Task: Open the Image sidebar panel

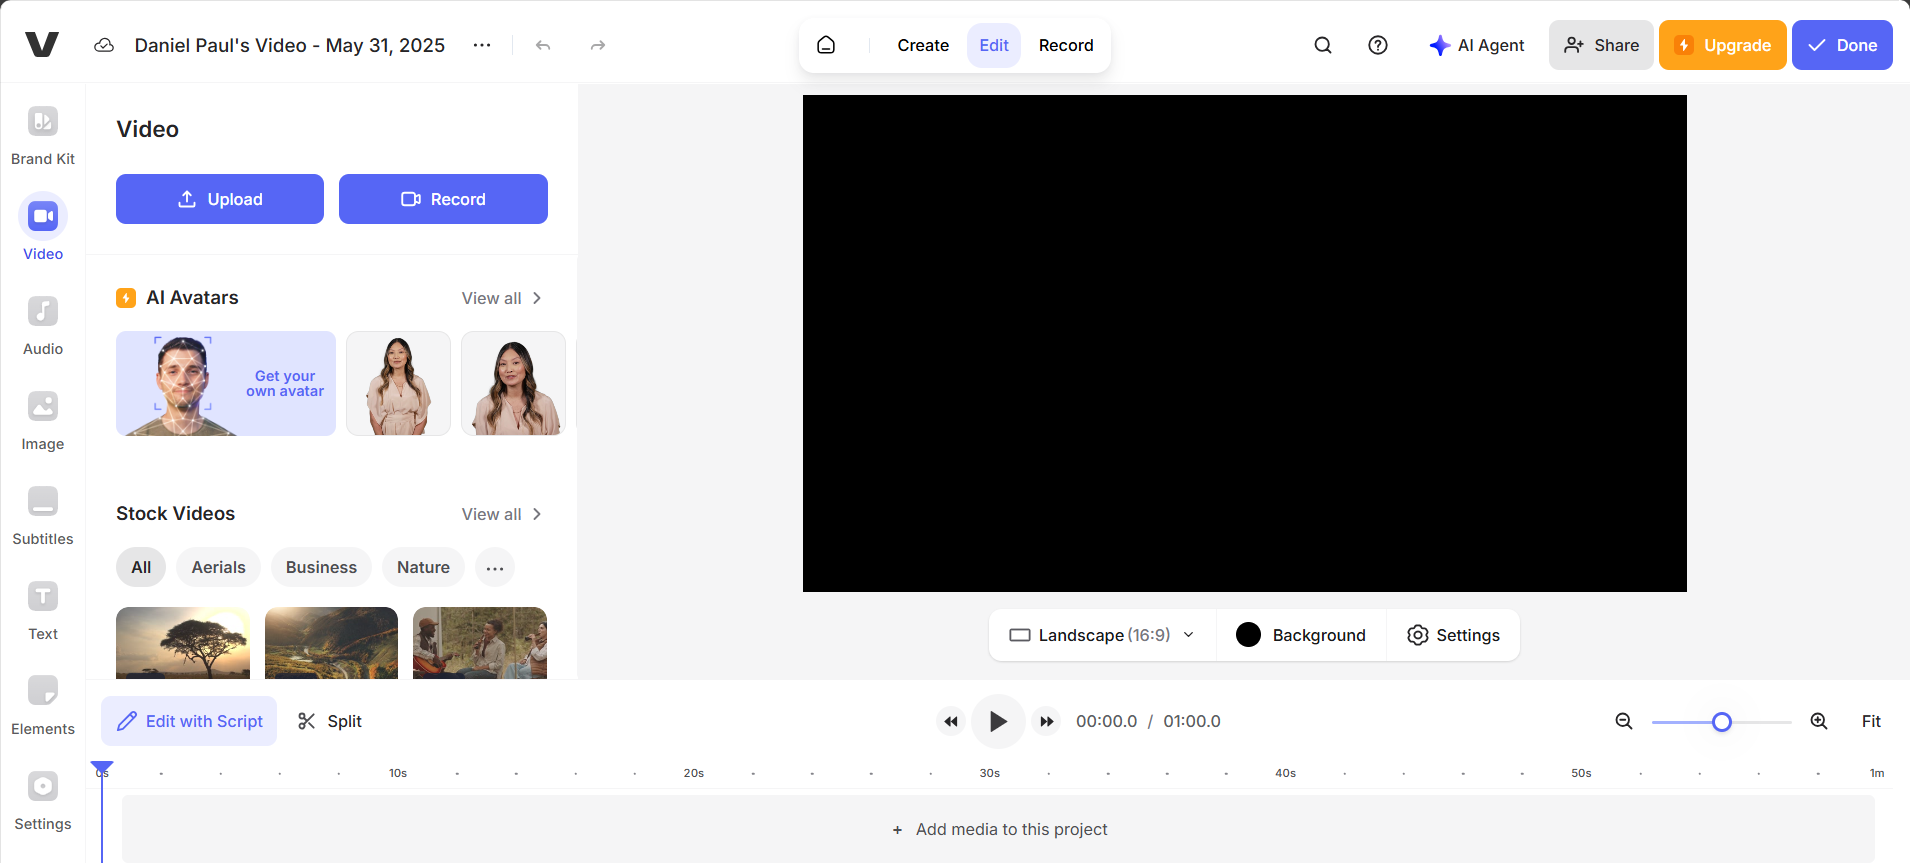Action: pos(43,421)
